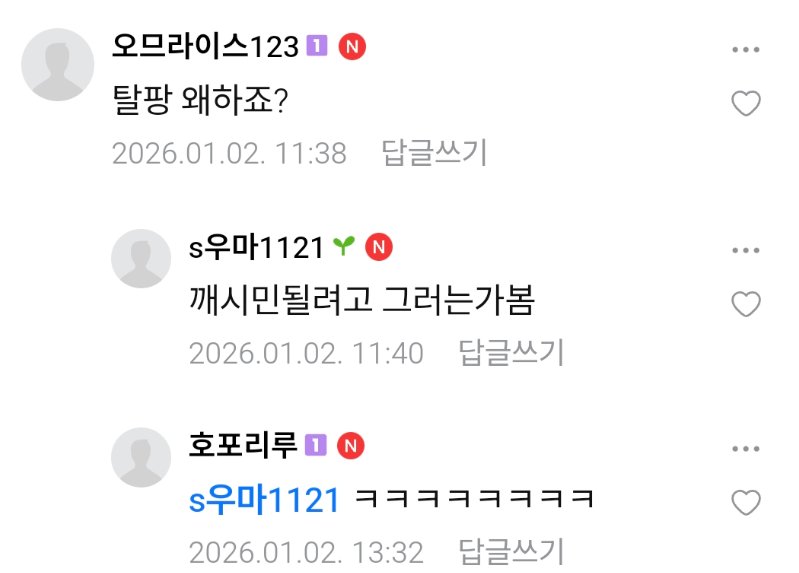The height and width of the screenshot is (573, 799).
Task: Open 오므라이스123's profile picture
Action: click(x=58, y=64)
